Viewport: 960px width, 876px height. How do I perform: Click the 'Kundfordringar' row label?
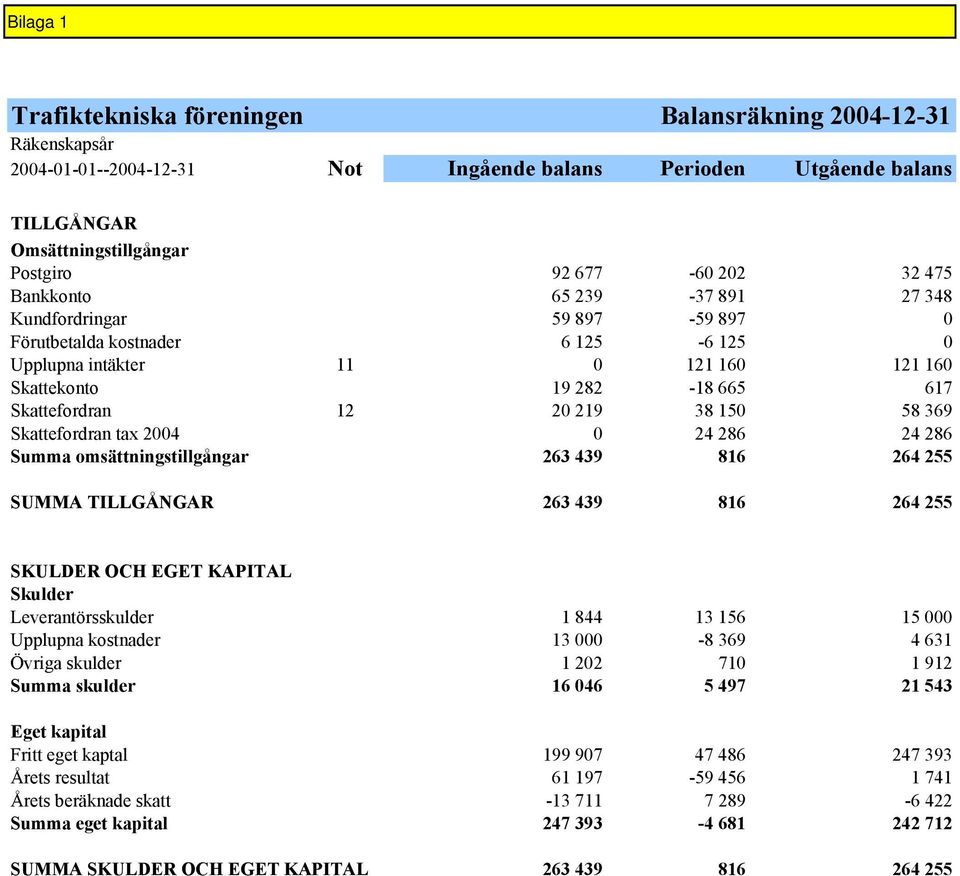pyautogui.click(x=69, y=320)
